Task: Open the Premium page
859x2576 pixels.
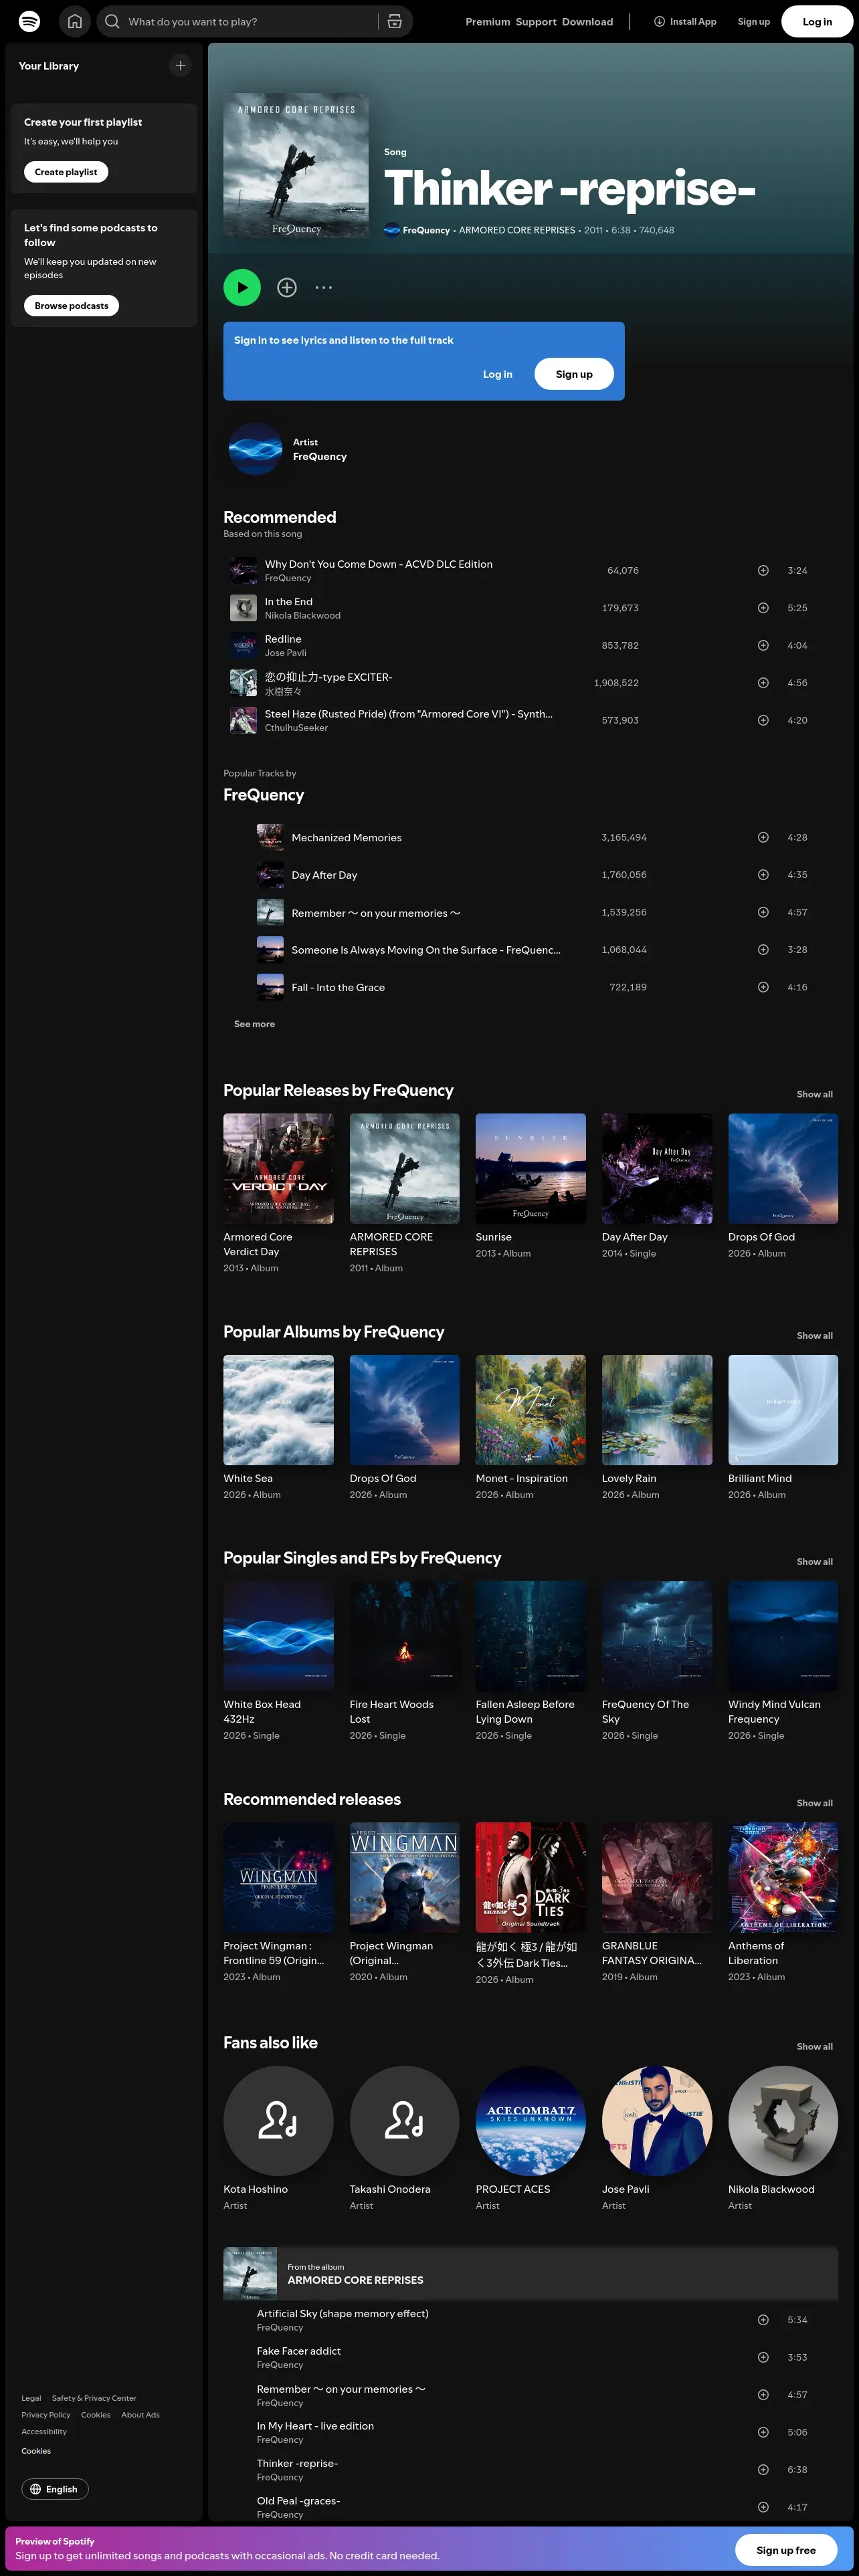Action: pyautogui.click(x=488, y=21)
